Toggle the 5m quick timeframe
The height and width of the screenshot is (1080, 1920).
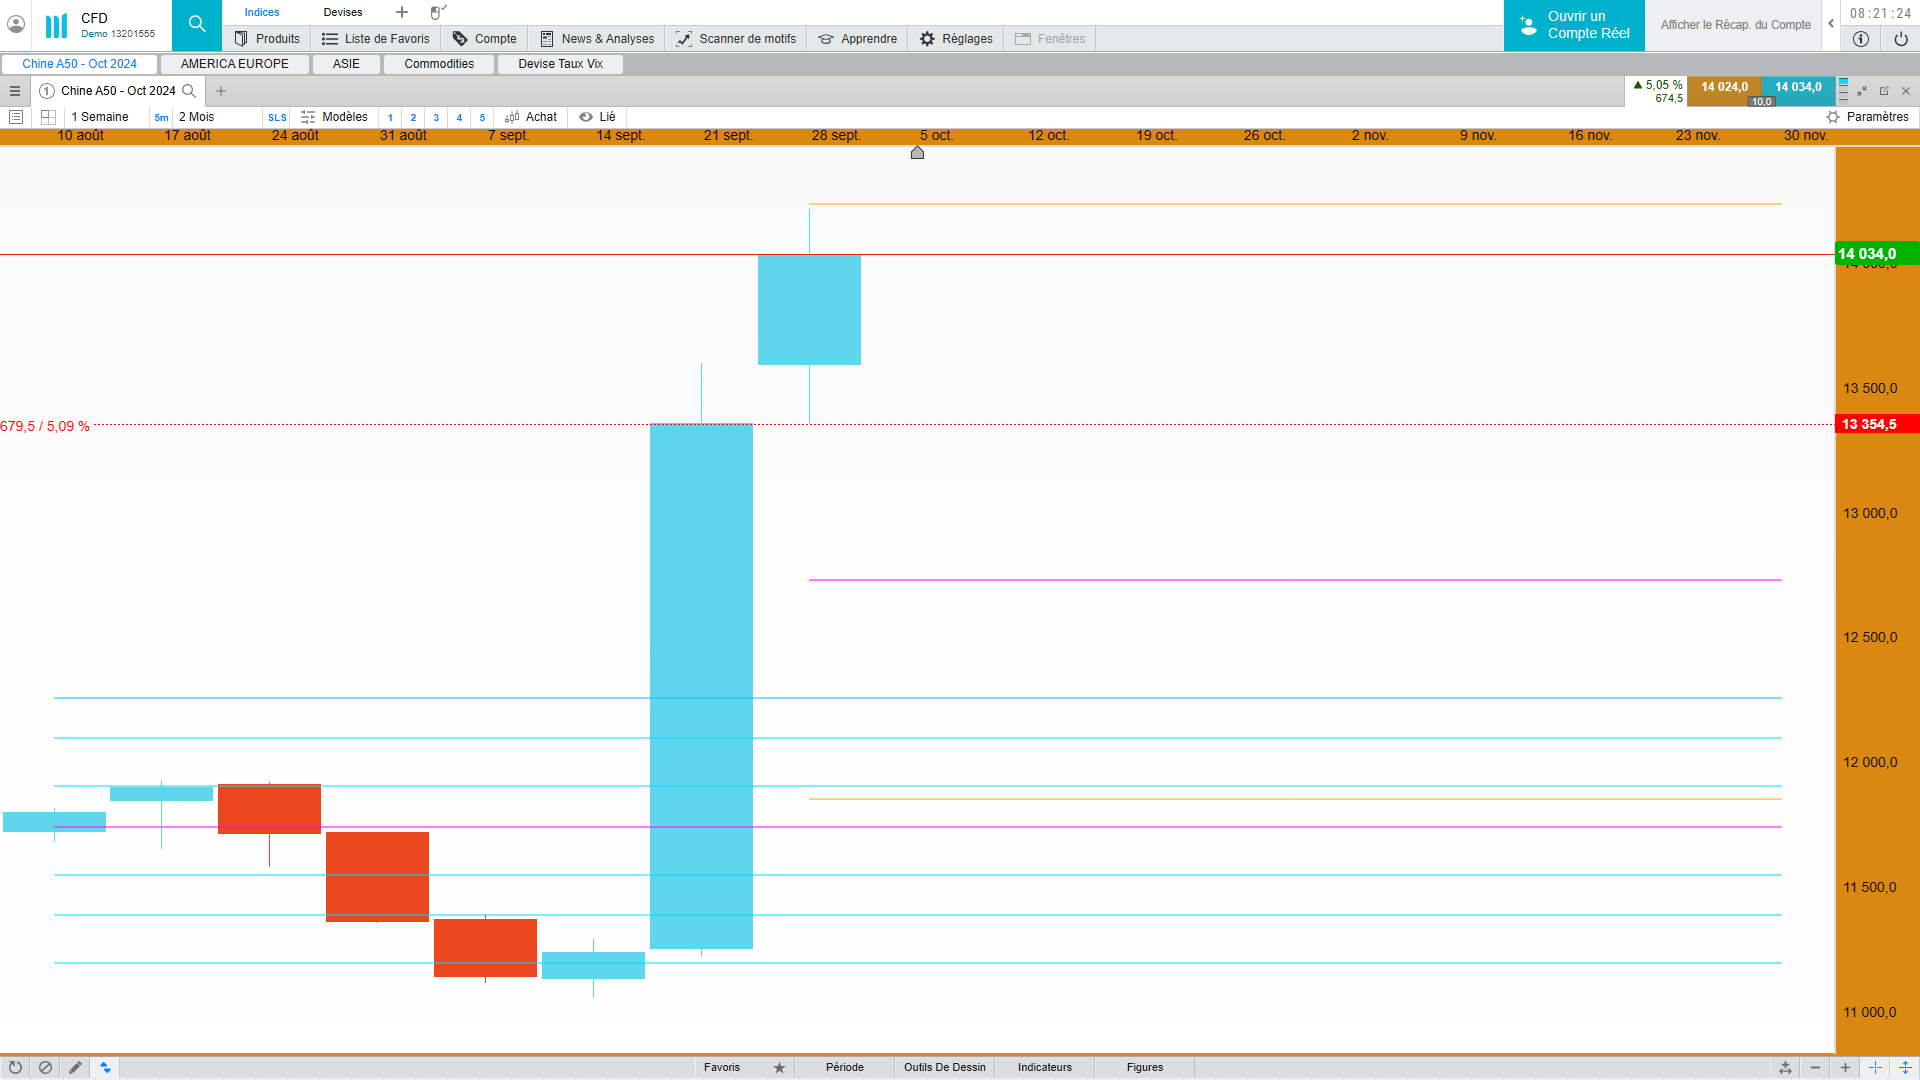(x=161, y=117)
